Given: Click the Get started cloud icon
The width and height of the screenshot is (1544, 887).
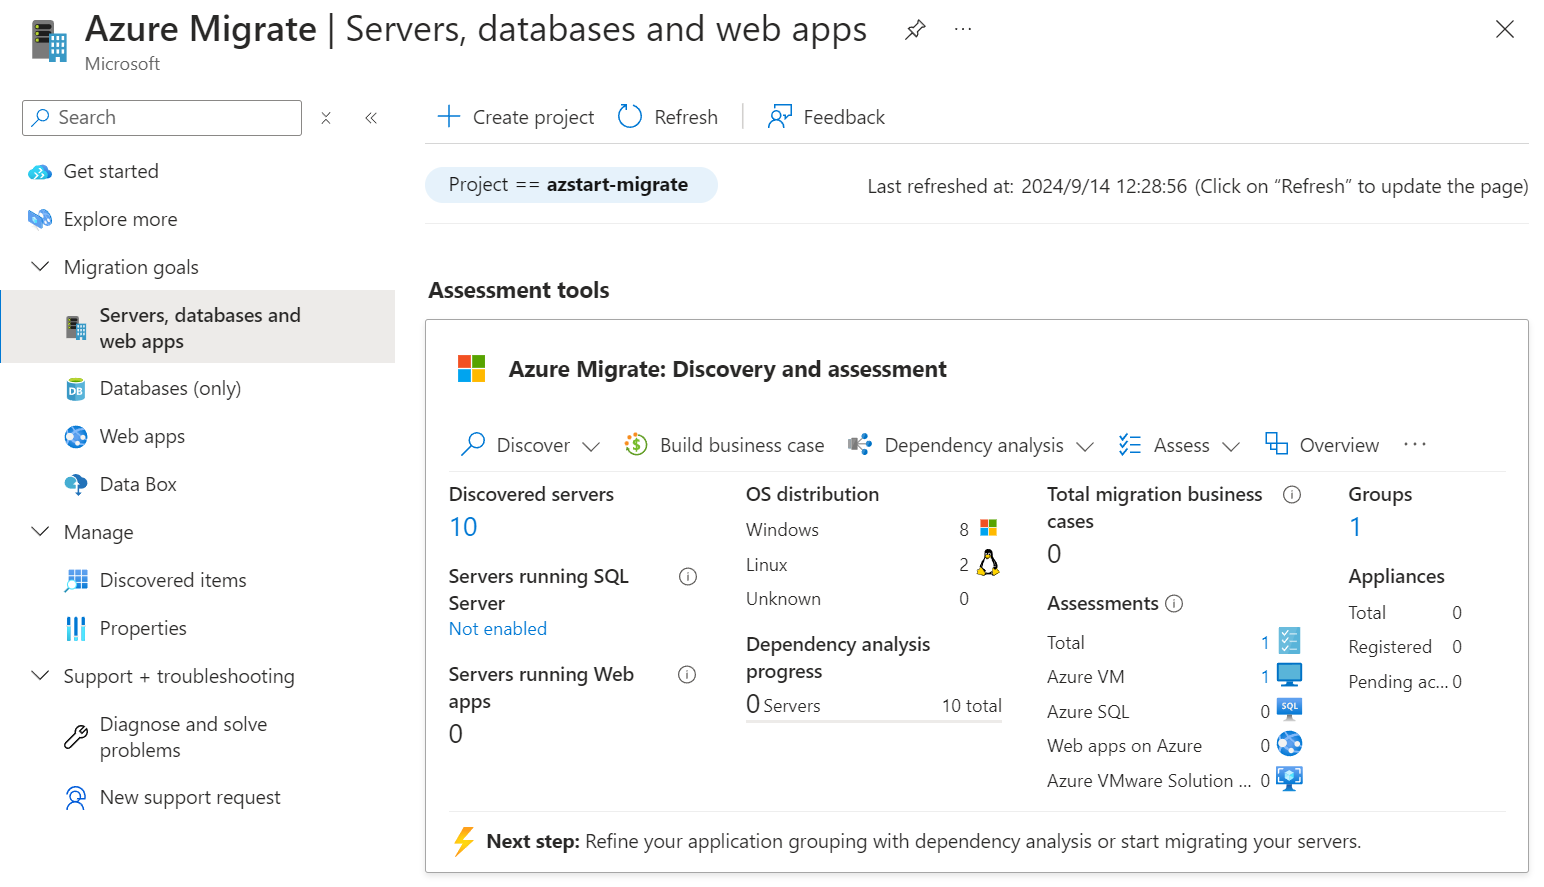Looking at the screenshot, I should click(x=40, y=172).
